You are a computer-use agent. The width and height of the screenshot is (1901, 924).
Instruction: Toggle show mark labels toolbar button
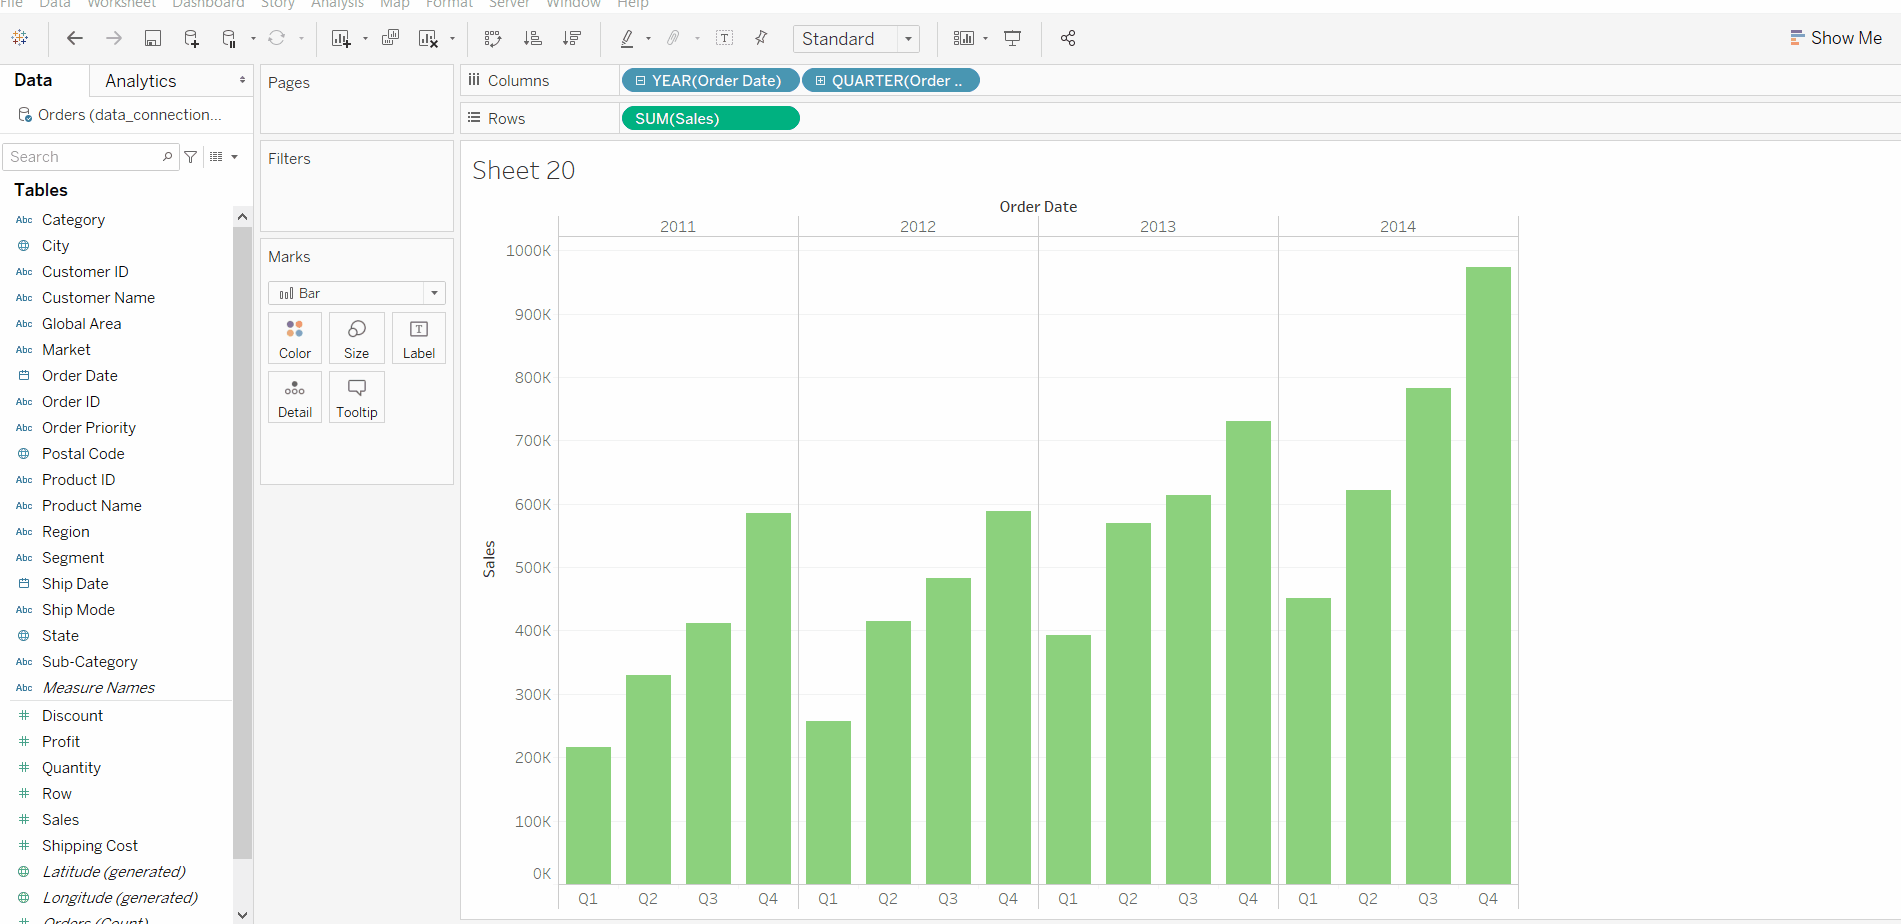pos(725,38)
